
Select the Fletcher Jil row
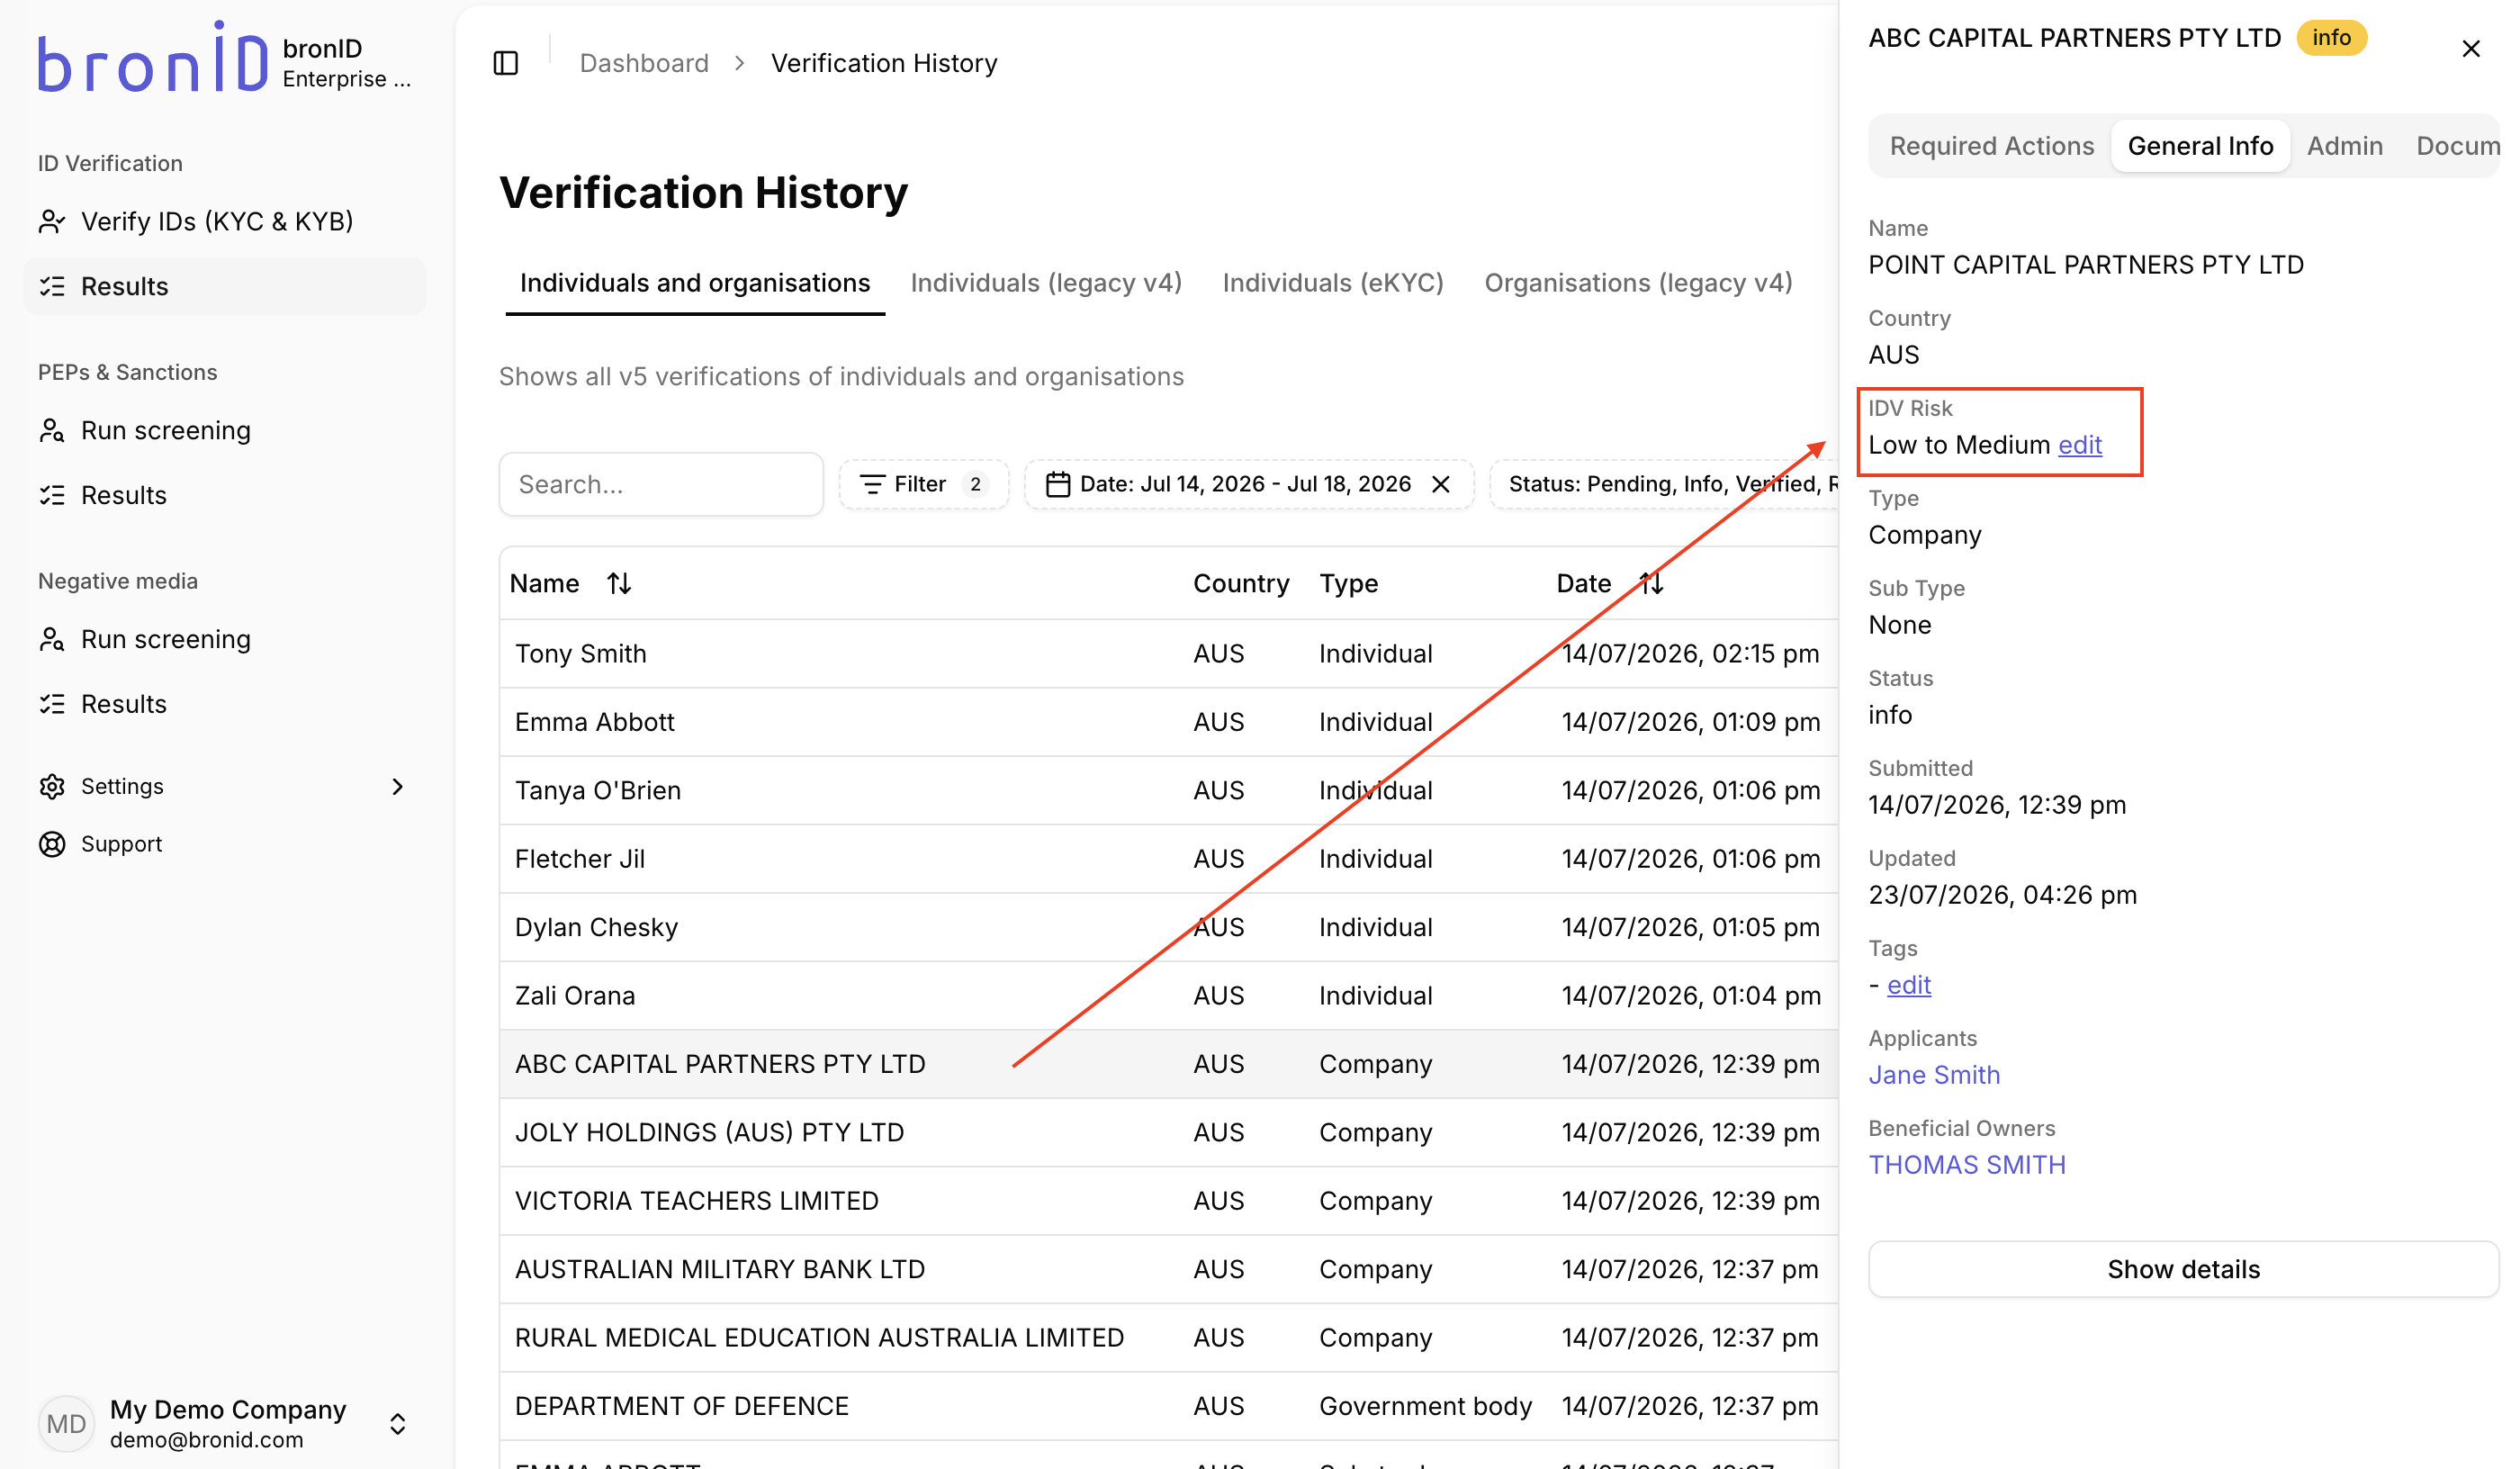(1168, 859)
